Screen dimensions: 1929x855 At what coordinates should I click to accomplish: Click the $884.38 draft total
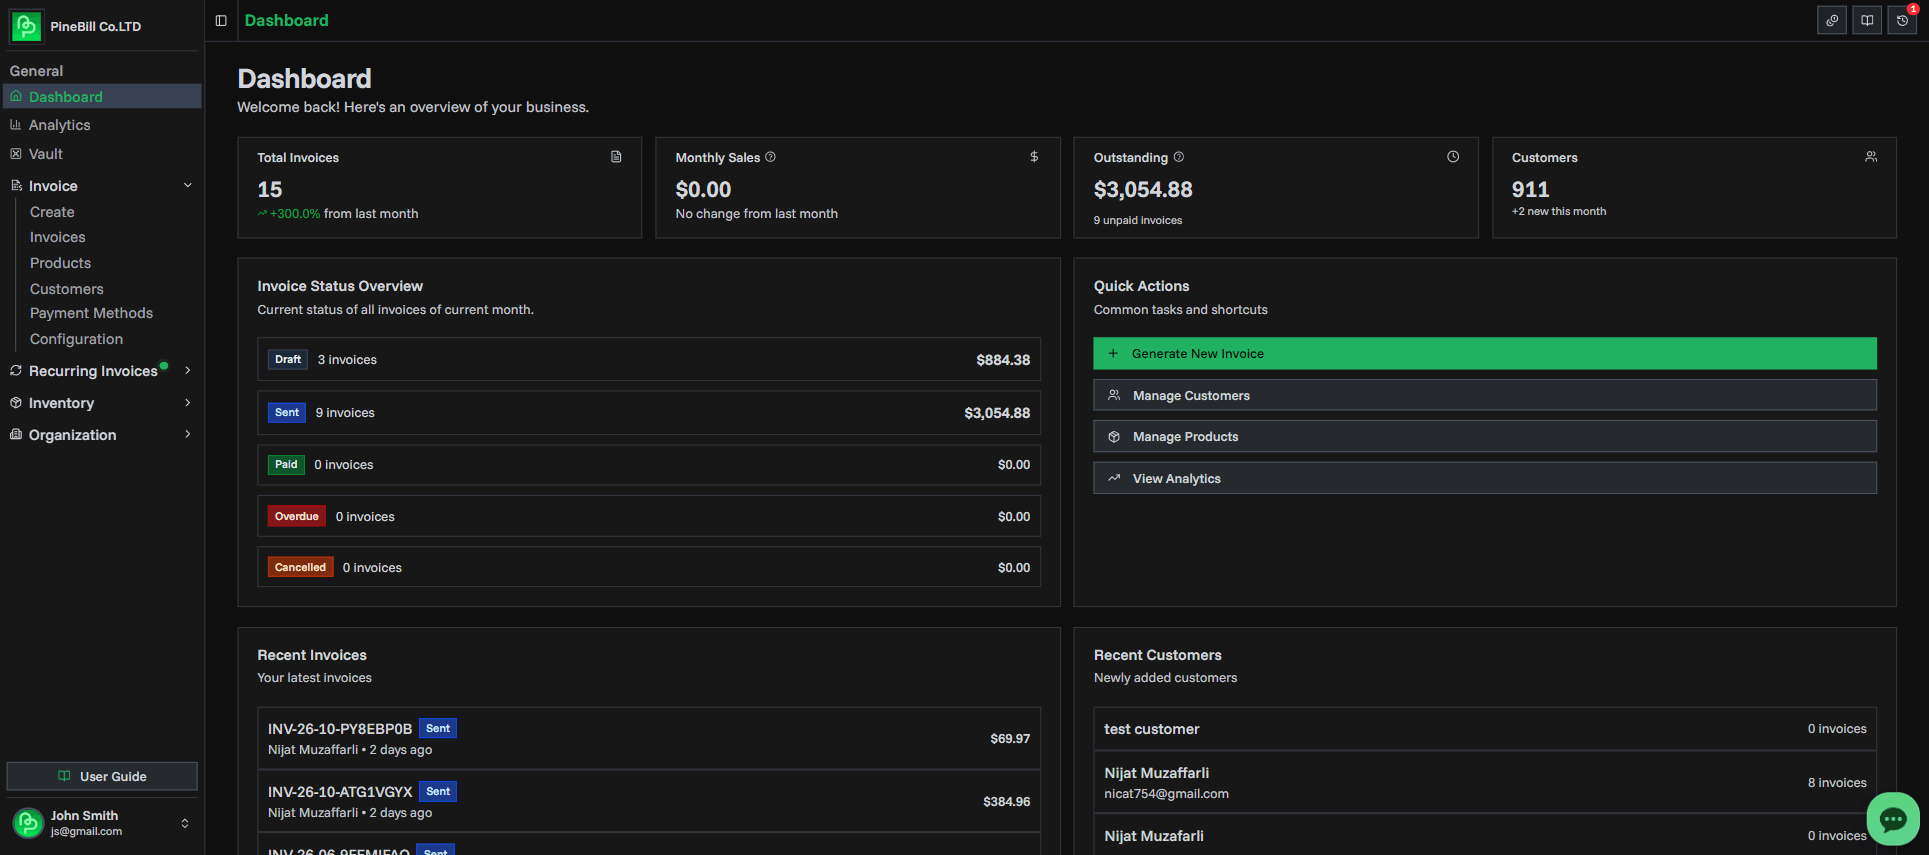(1003, 360)
